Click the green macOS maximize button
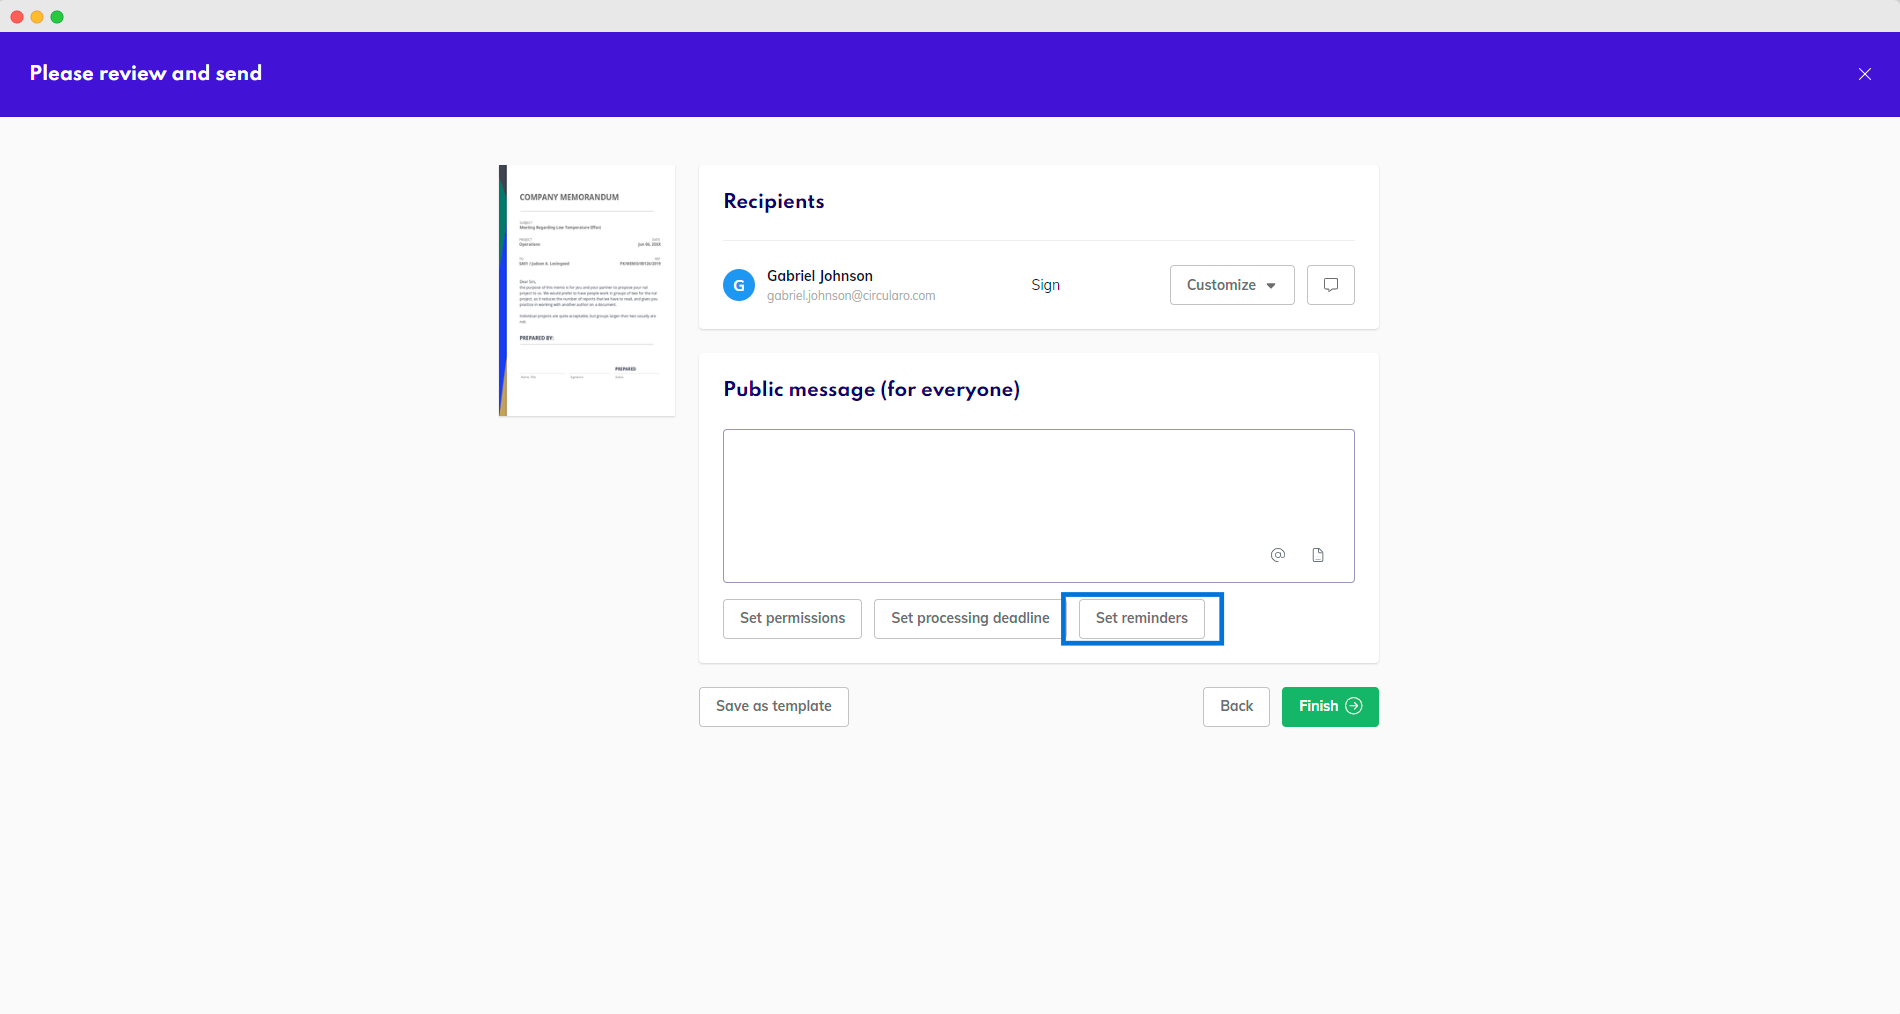This screenshot has height=1014, width=1900. coord(57,17)
